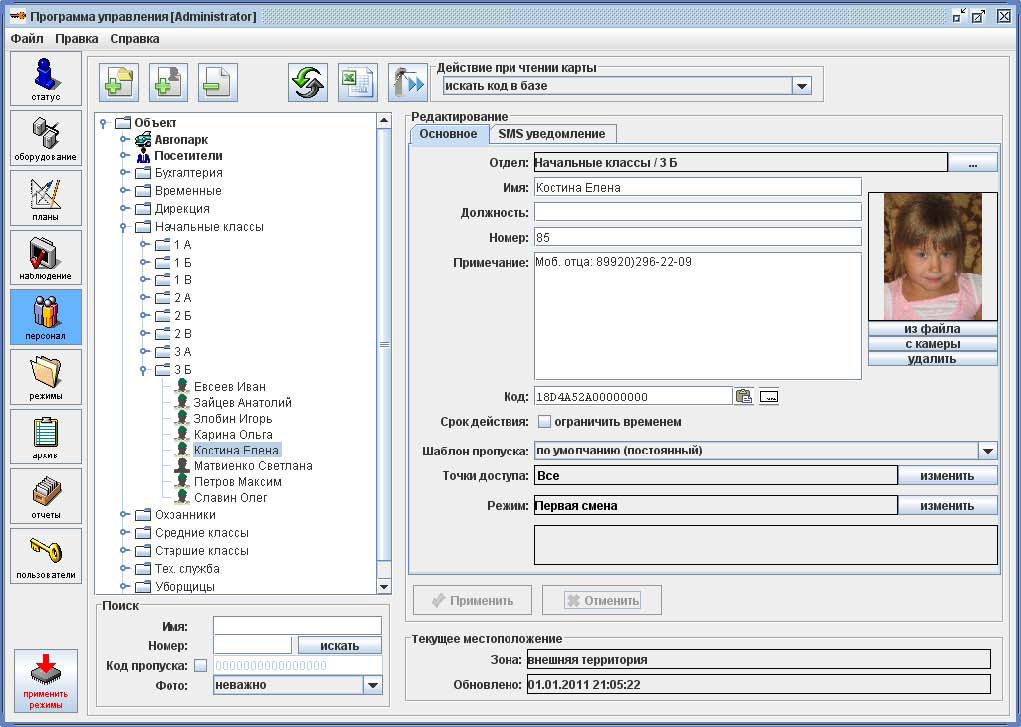Open the наблюдение sidebar section

(x=46, y=257)
